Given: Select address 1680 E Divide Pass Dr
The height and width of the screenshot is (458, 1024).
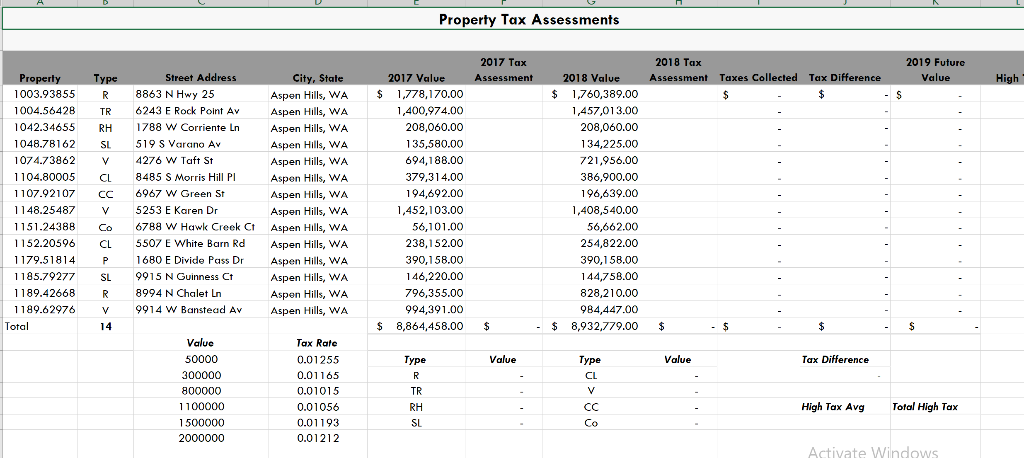Looking at the screenshot, I should [x=189, y=260].
